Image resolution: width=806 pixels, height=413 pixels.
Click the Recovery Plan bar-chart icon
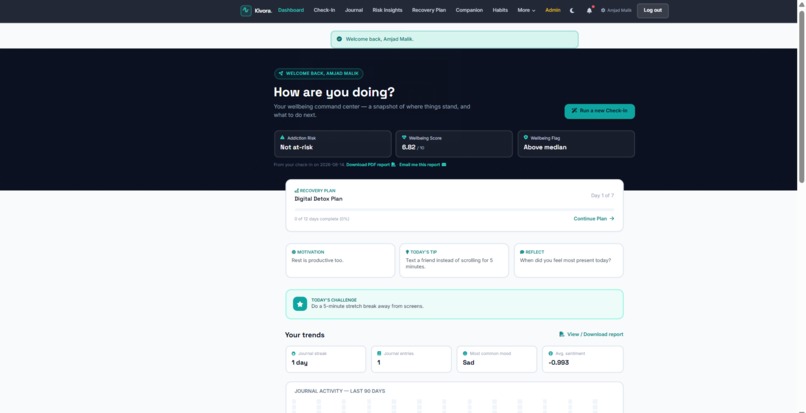coord(297,190)
